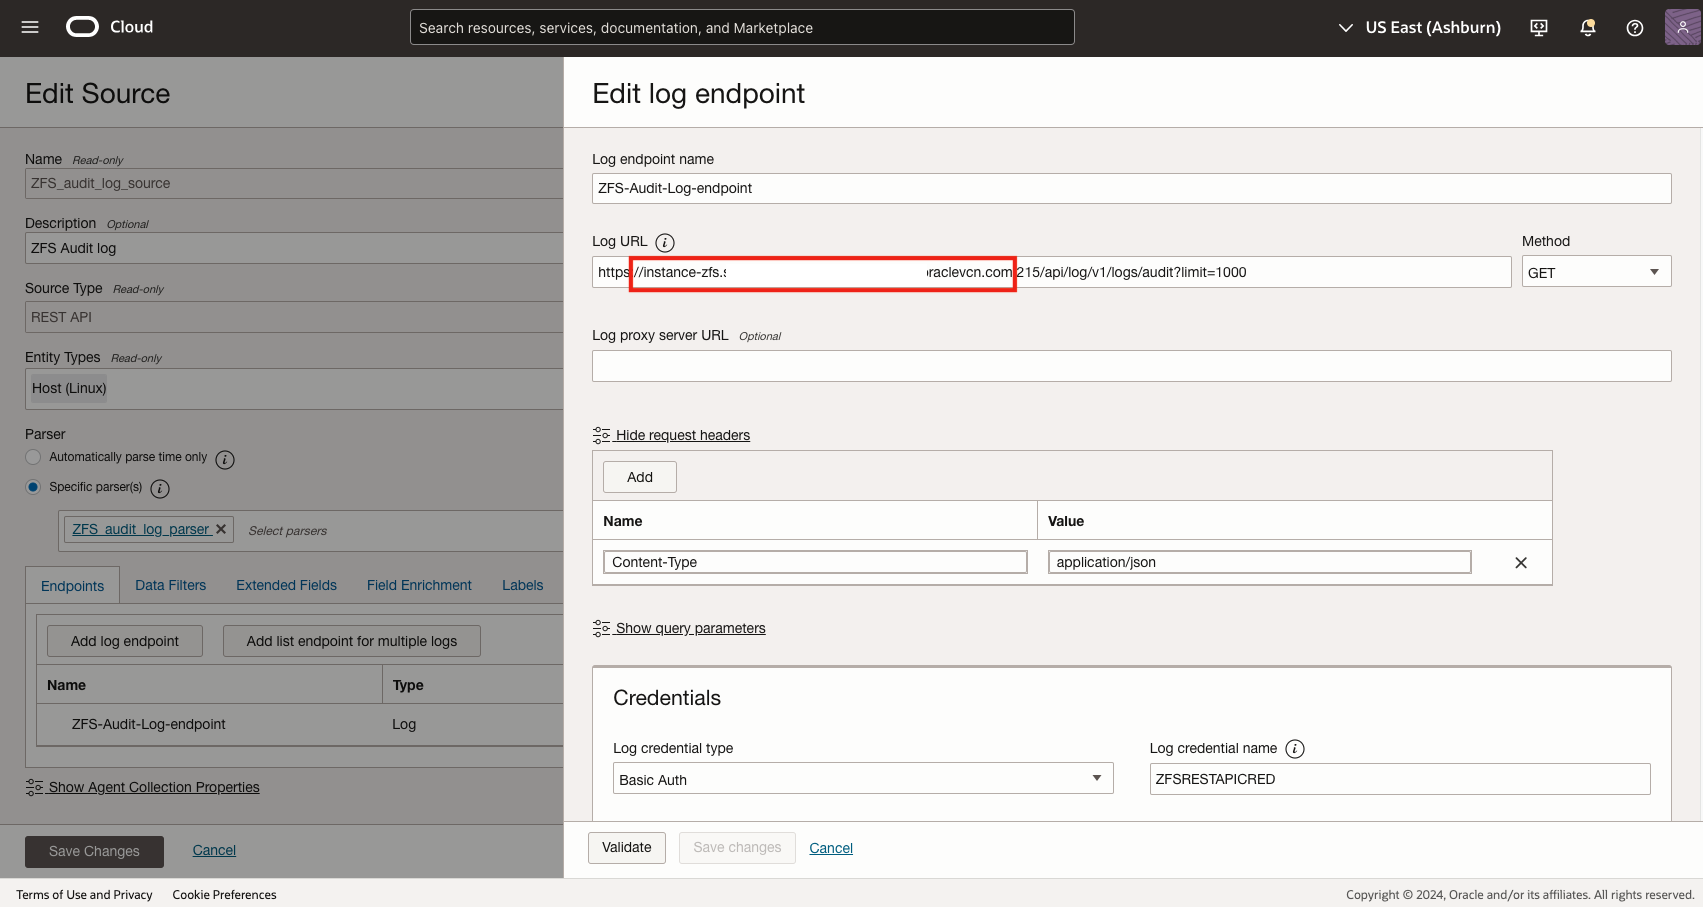Switch to the Data Filters tab
The width and height of the screenshot is (1703, 907).
tap(170, 584)
